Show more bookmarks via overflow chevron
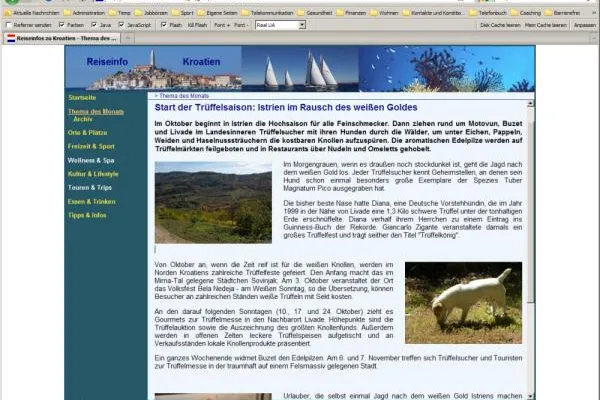Image resolution: width=600 pixels, height=400 pixels. pos(594,13)
